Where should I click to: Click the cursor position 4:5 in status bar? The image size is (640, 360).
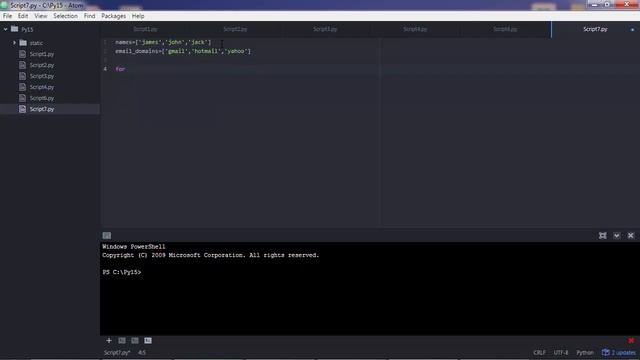click(142, 352)
